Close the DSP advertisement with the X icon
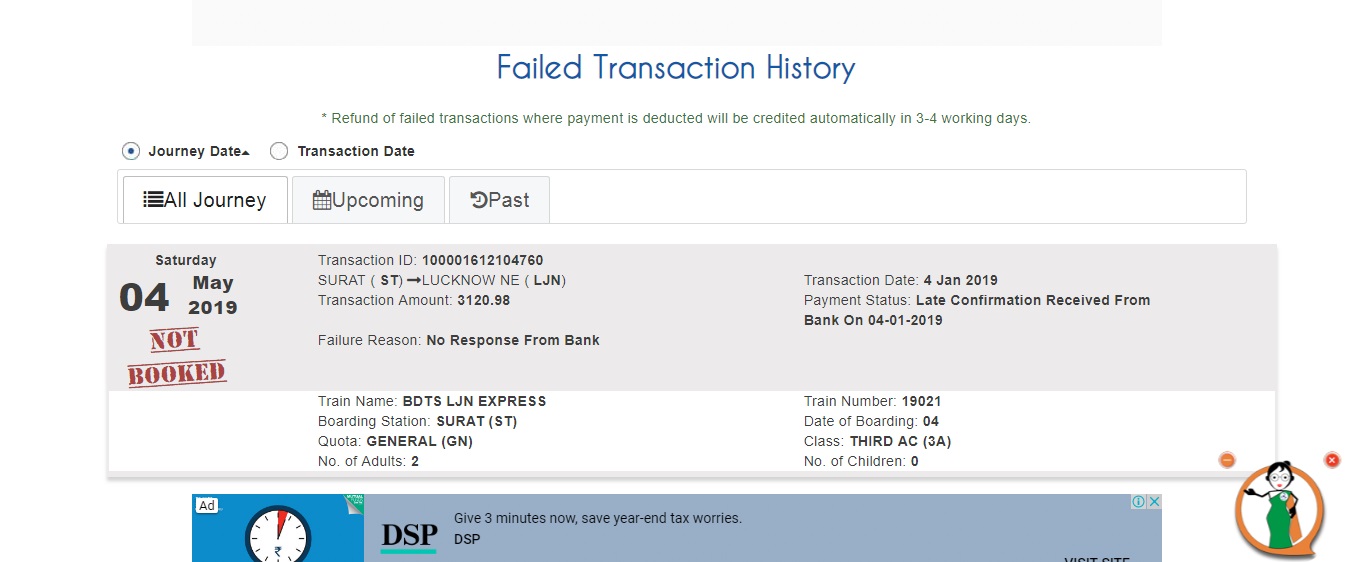The image size is (1346, 562). [x=1154, y=502]
